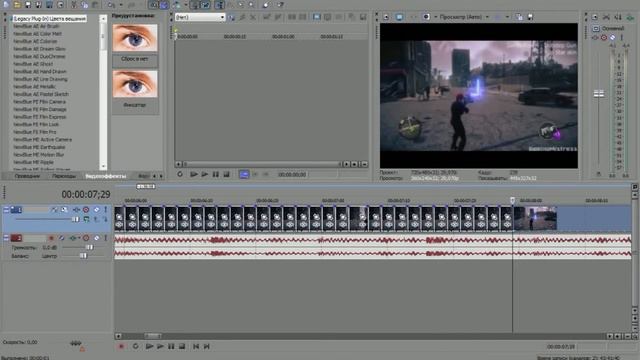The height and width of the screenshot is (360, 640).
Task: Select NewBlue AE Dream Glow effect
Action: pyautogui.click(x=39, y=49)
